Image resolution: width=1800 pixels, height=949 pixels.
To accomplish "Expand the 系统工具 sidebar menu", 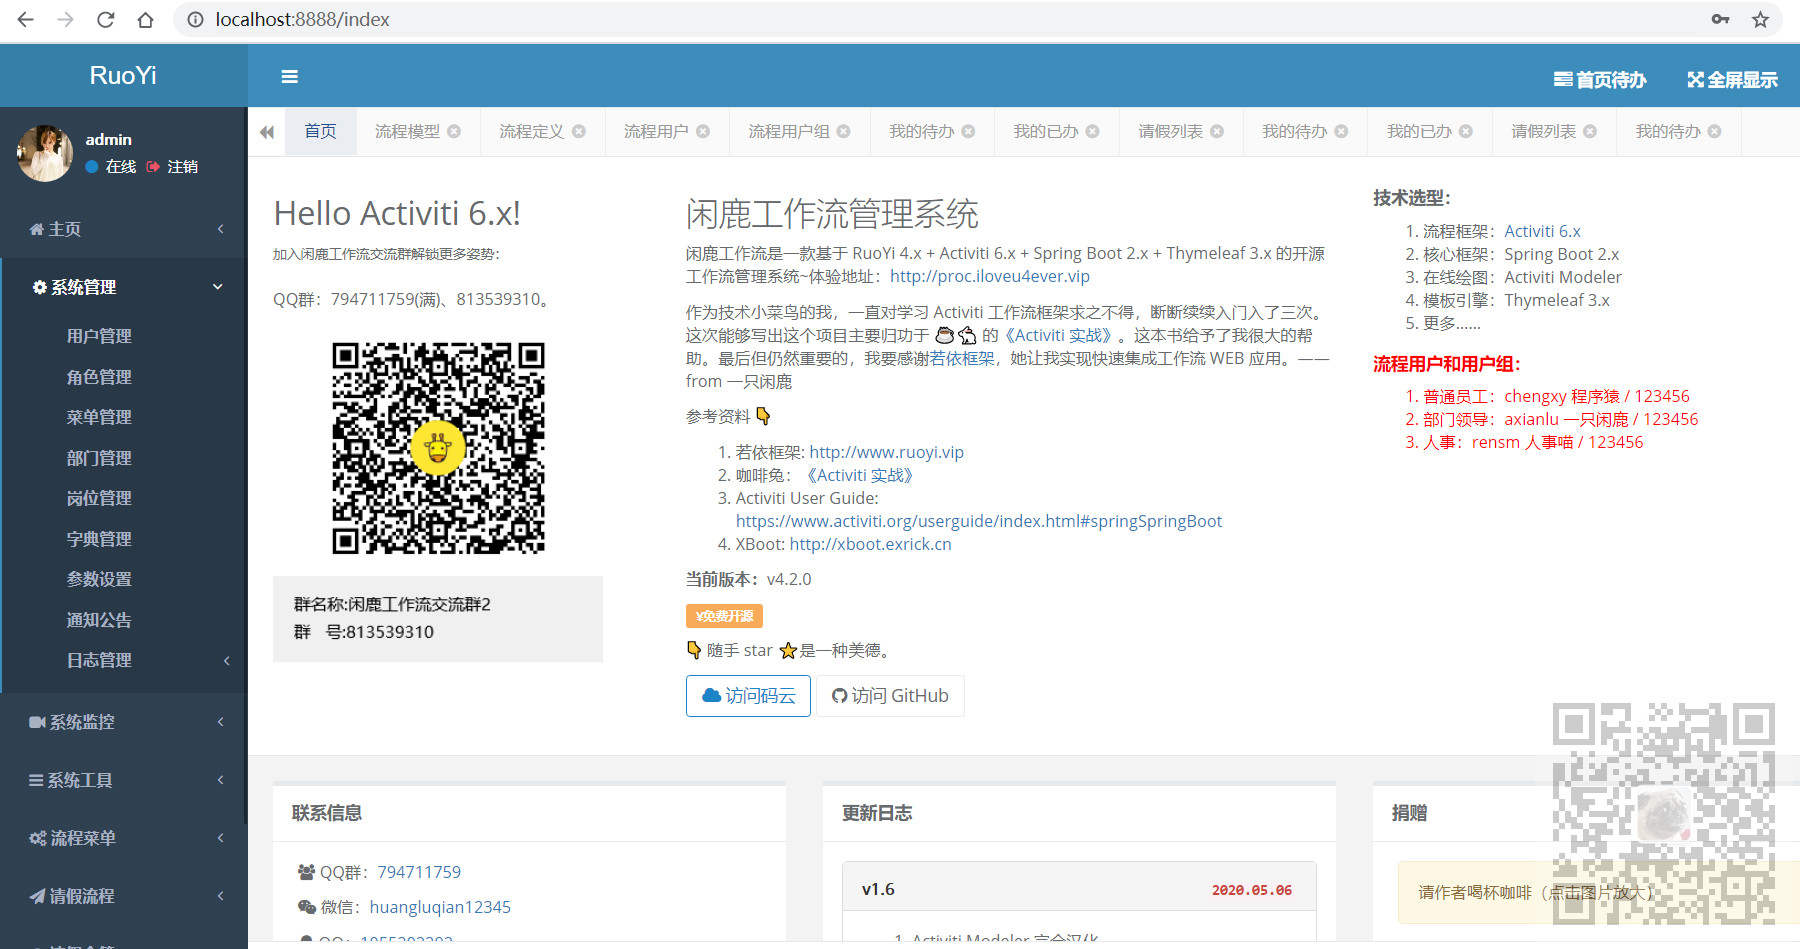I will 124,780.
